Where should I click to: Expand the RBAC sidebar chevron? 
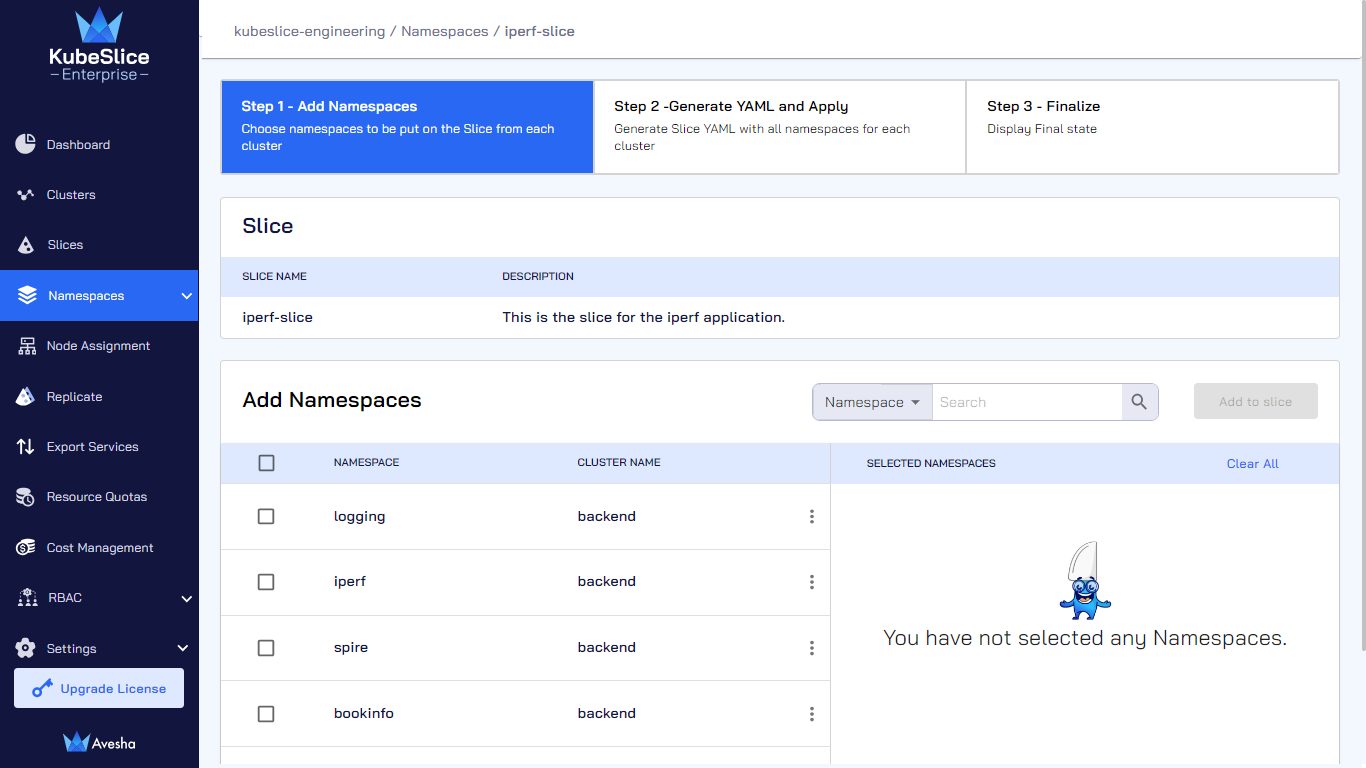click(186, 598)
